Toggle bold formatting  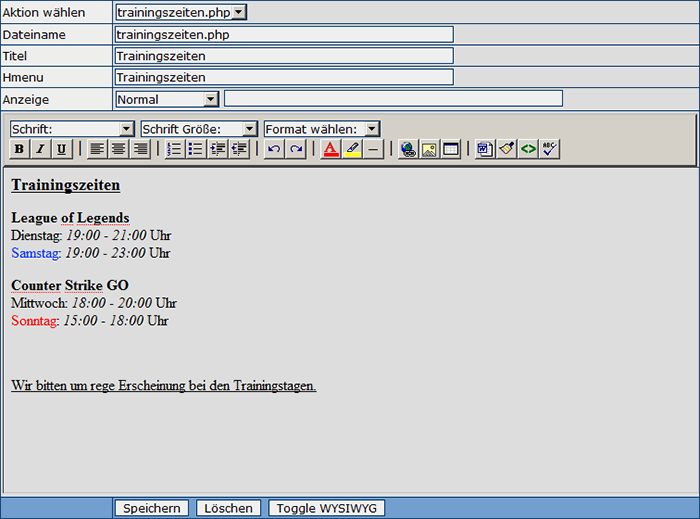pos(19,149)
